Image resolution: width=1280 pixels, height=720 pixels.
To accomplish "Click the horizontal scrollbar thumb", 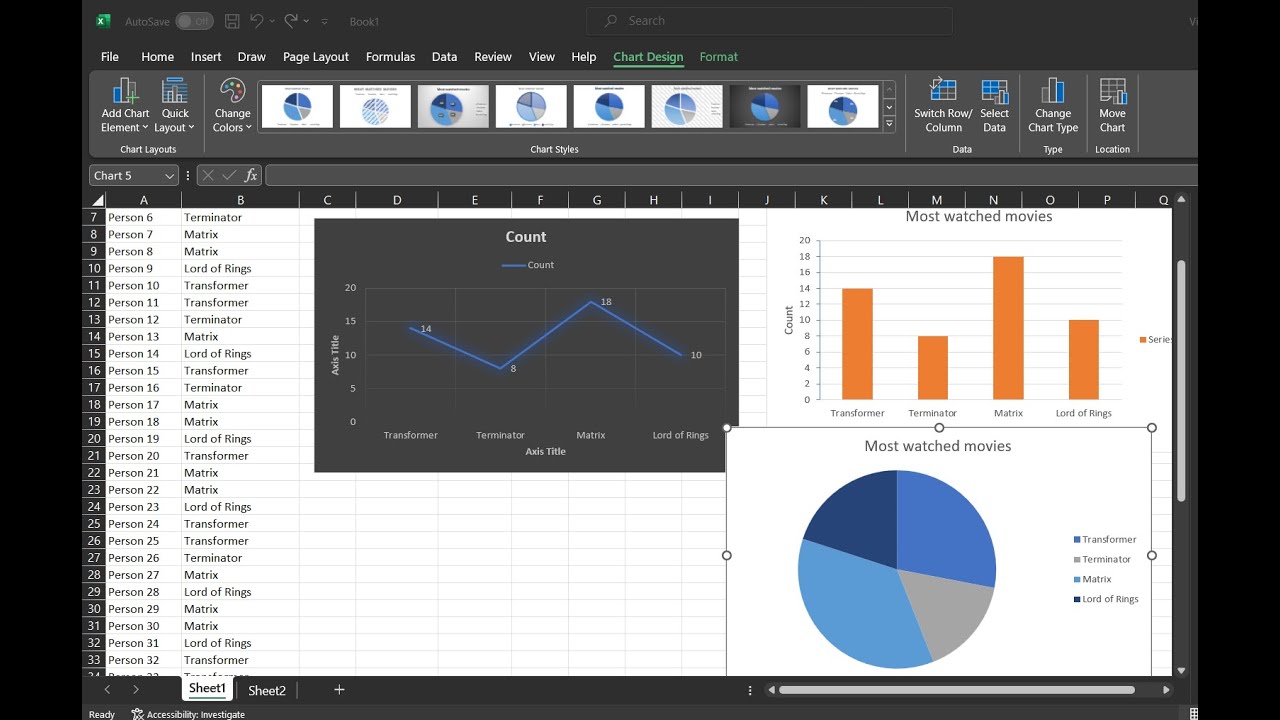I will click(x=957, y=690).
